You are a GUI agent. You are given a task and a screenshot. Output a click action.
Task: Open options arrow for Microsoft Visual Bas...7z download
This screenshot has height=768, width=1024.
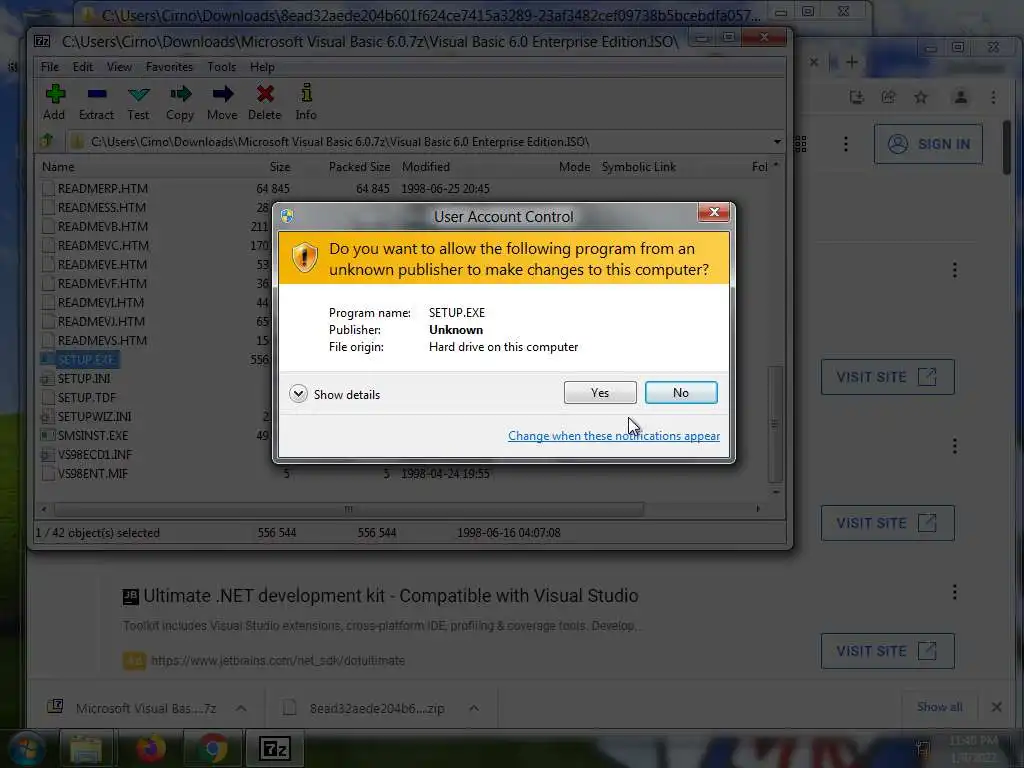click(241, 708)
